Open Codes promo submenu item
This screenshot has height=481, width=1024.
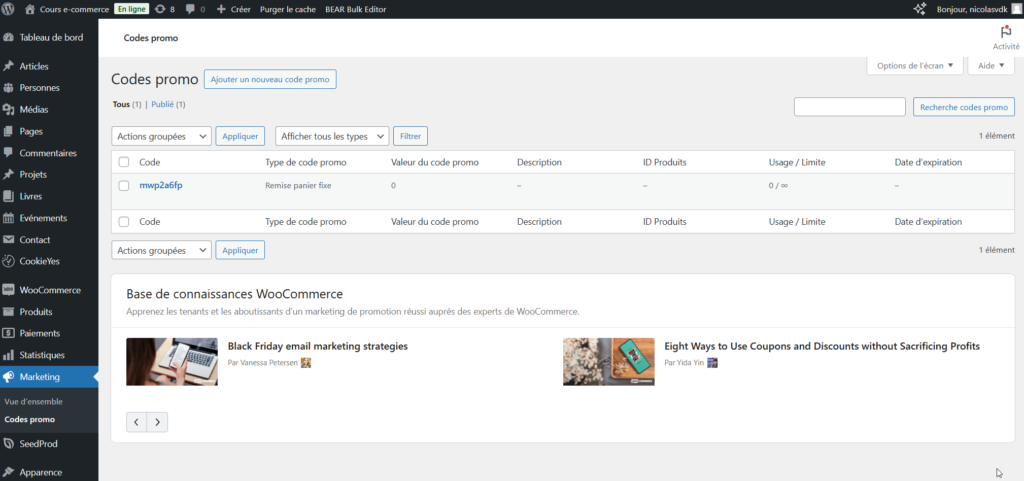[29, 419]
